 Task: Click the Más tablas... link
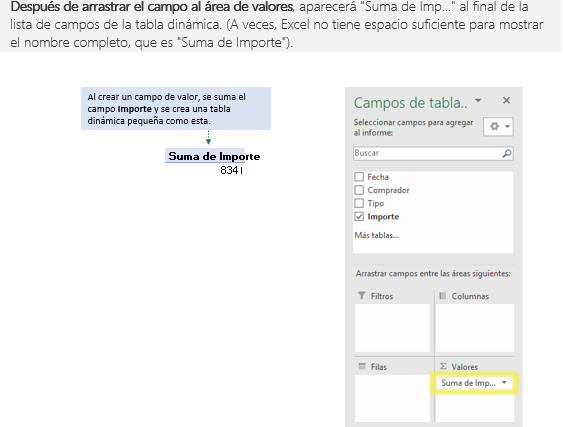pyautogui.click(x=377, y=235)
